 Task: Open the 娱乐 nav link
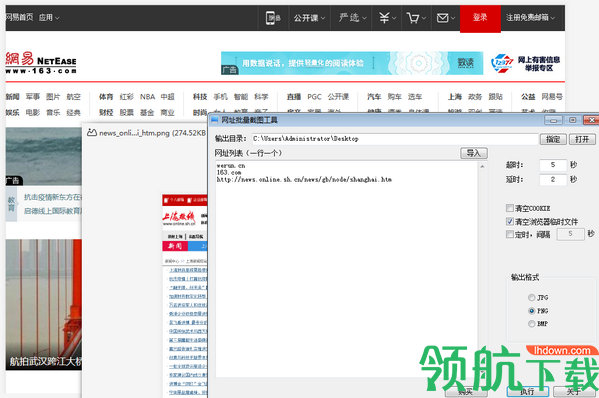coord(13,112)
